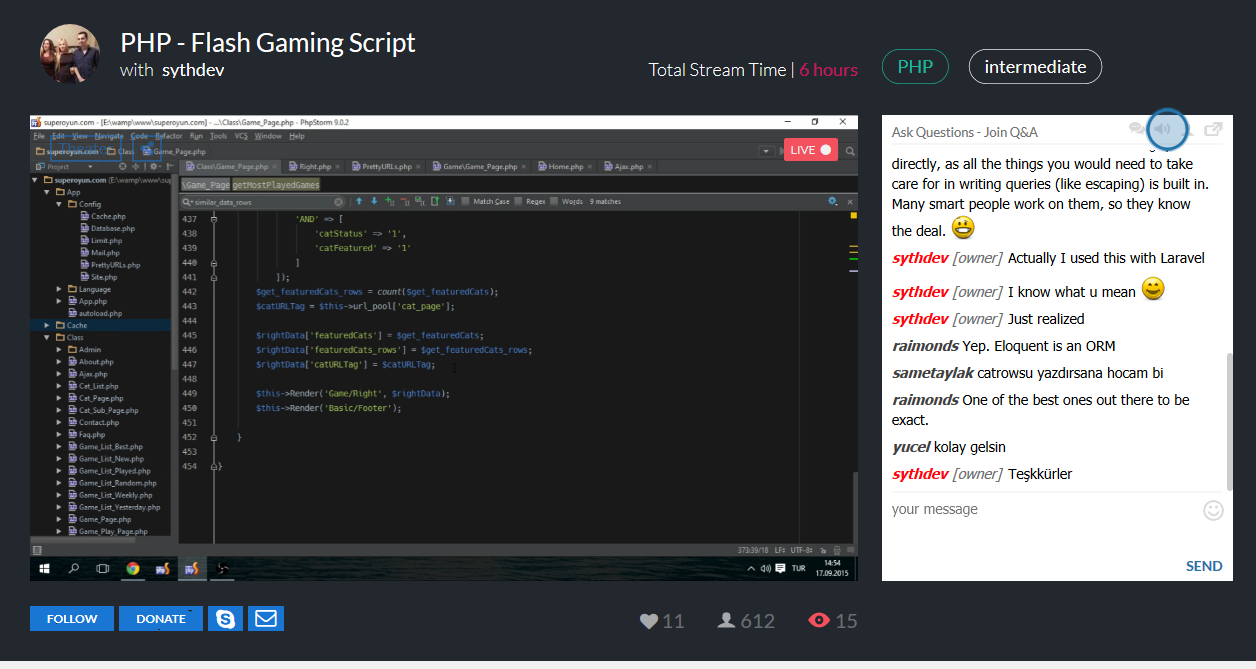The height and width of the screenshot is (669, 1256).
Task: Clear the similar_data_rows search field
Action: pyautogui.click(x=338, y=202)
